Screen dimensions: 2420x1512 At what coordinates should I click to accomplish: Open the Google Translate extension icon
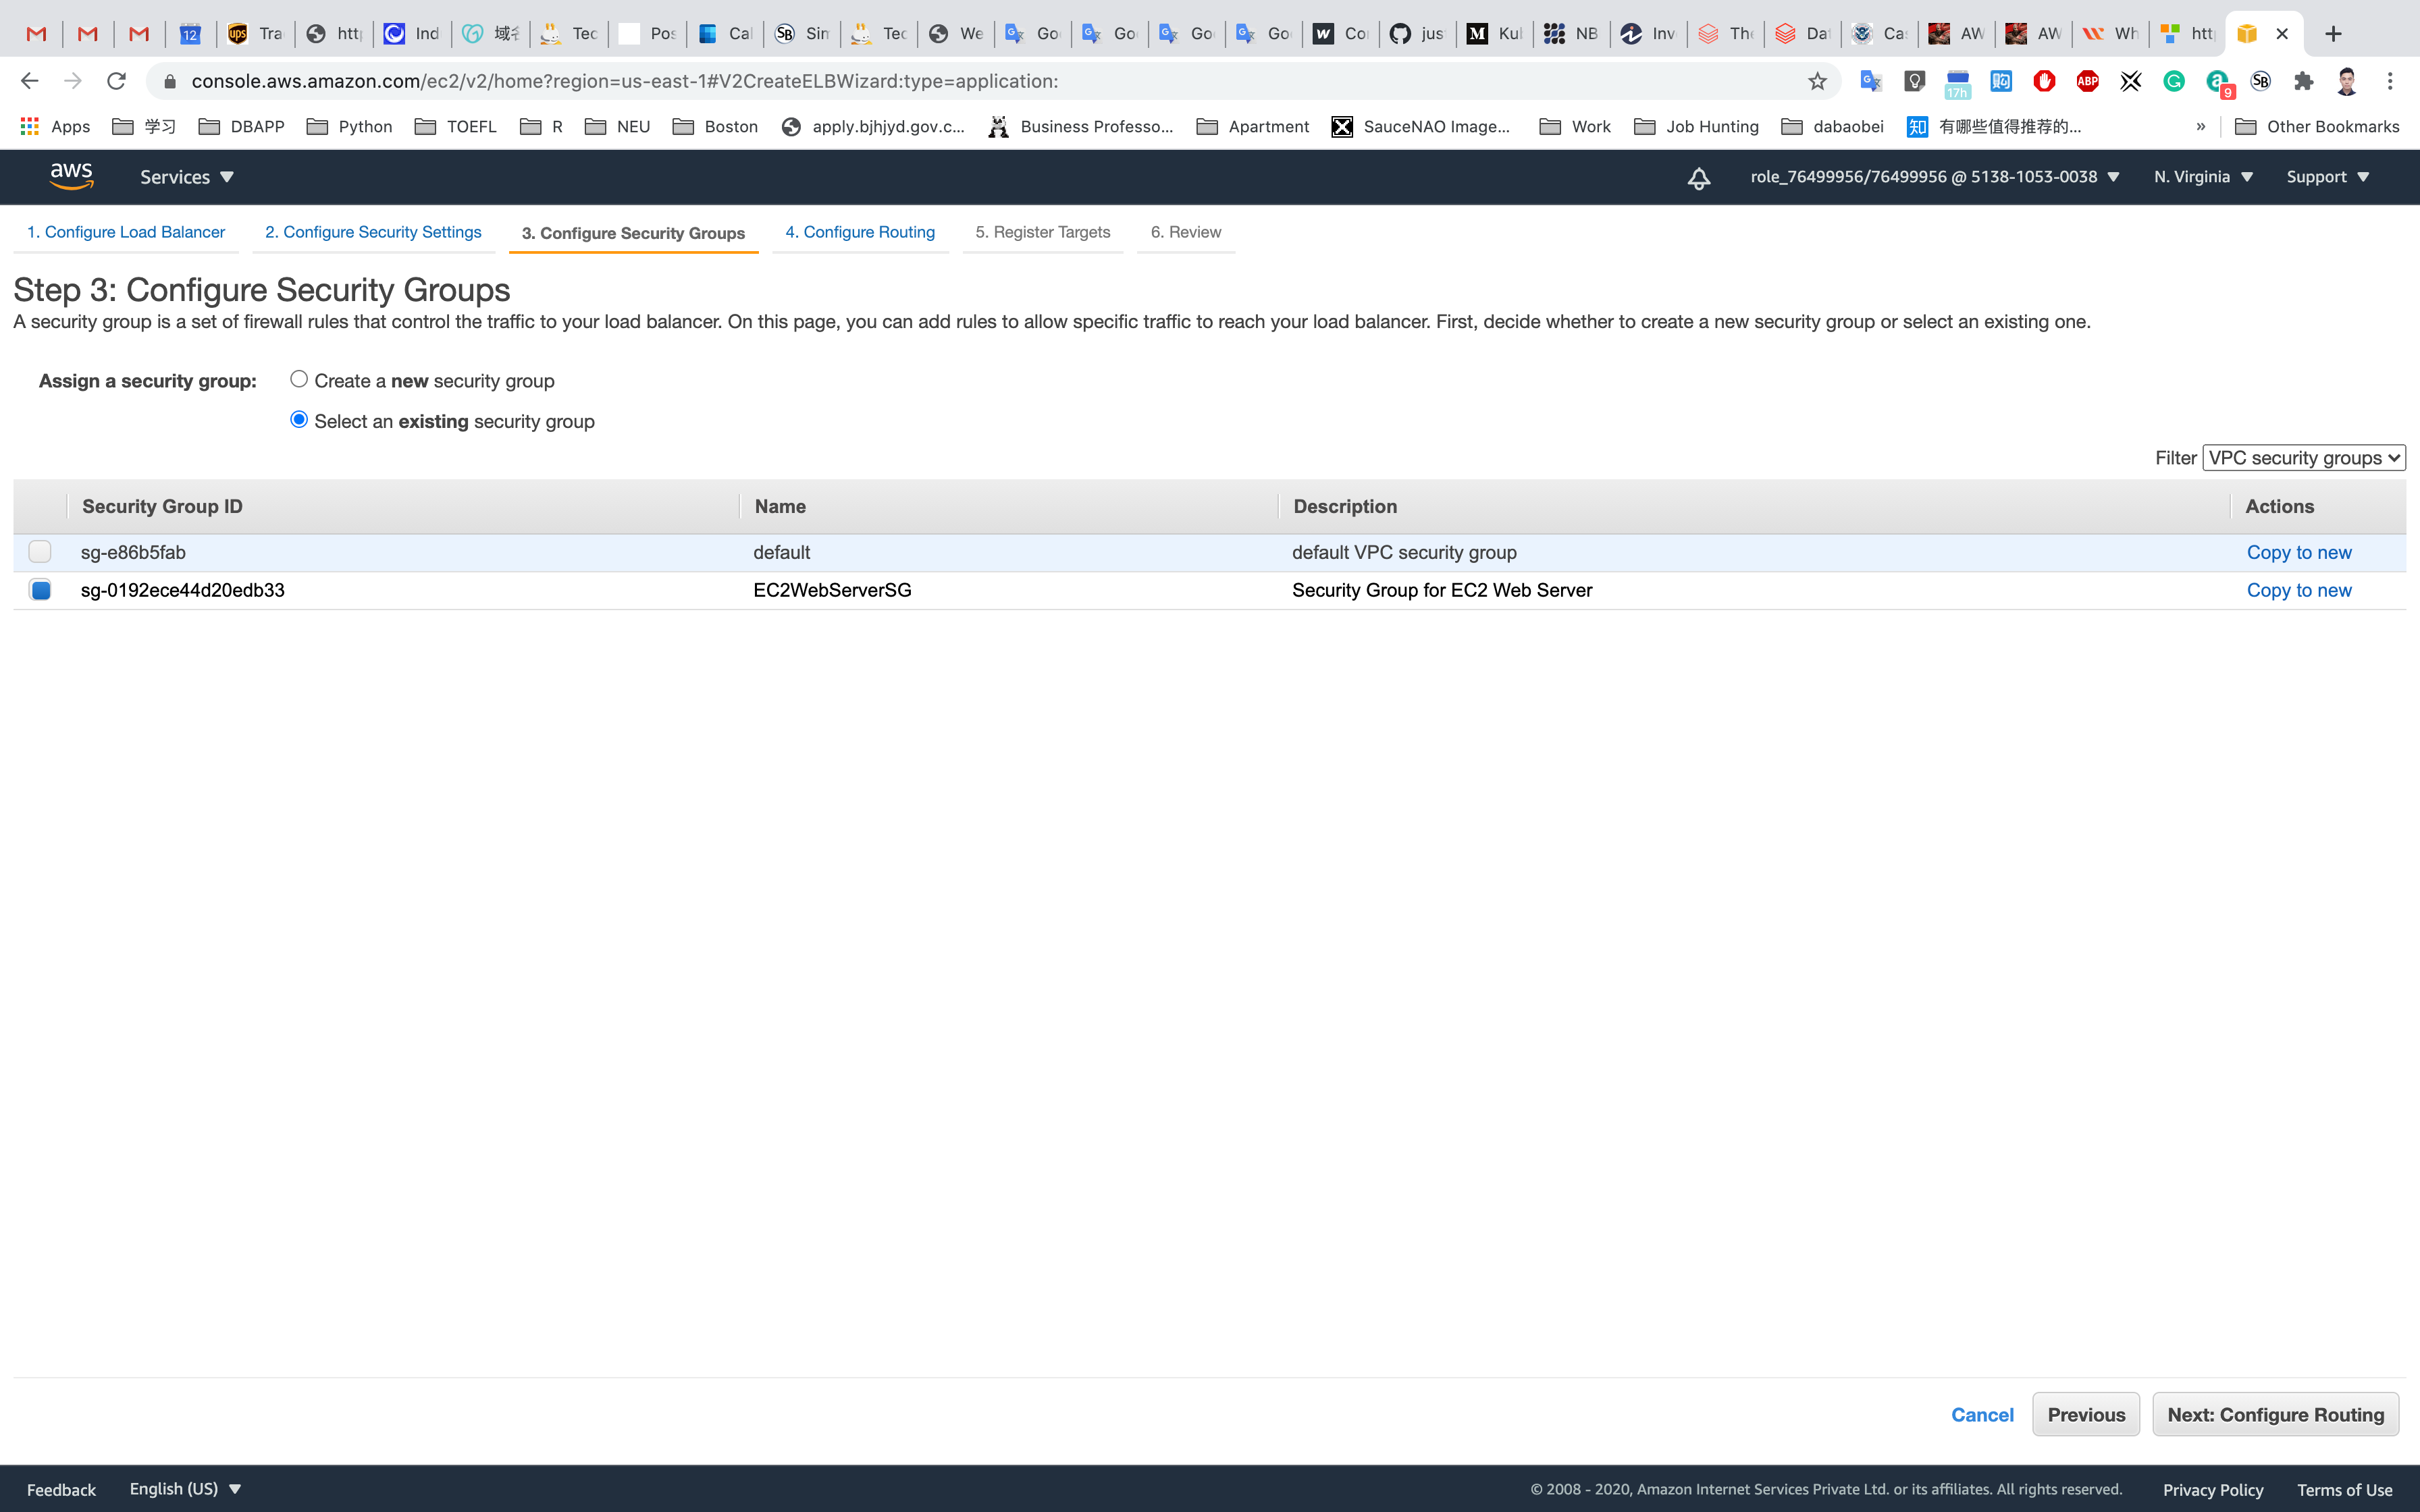tap(1871, 81)
